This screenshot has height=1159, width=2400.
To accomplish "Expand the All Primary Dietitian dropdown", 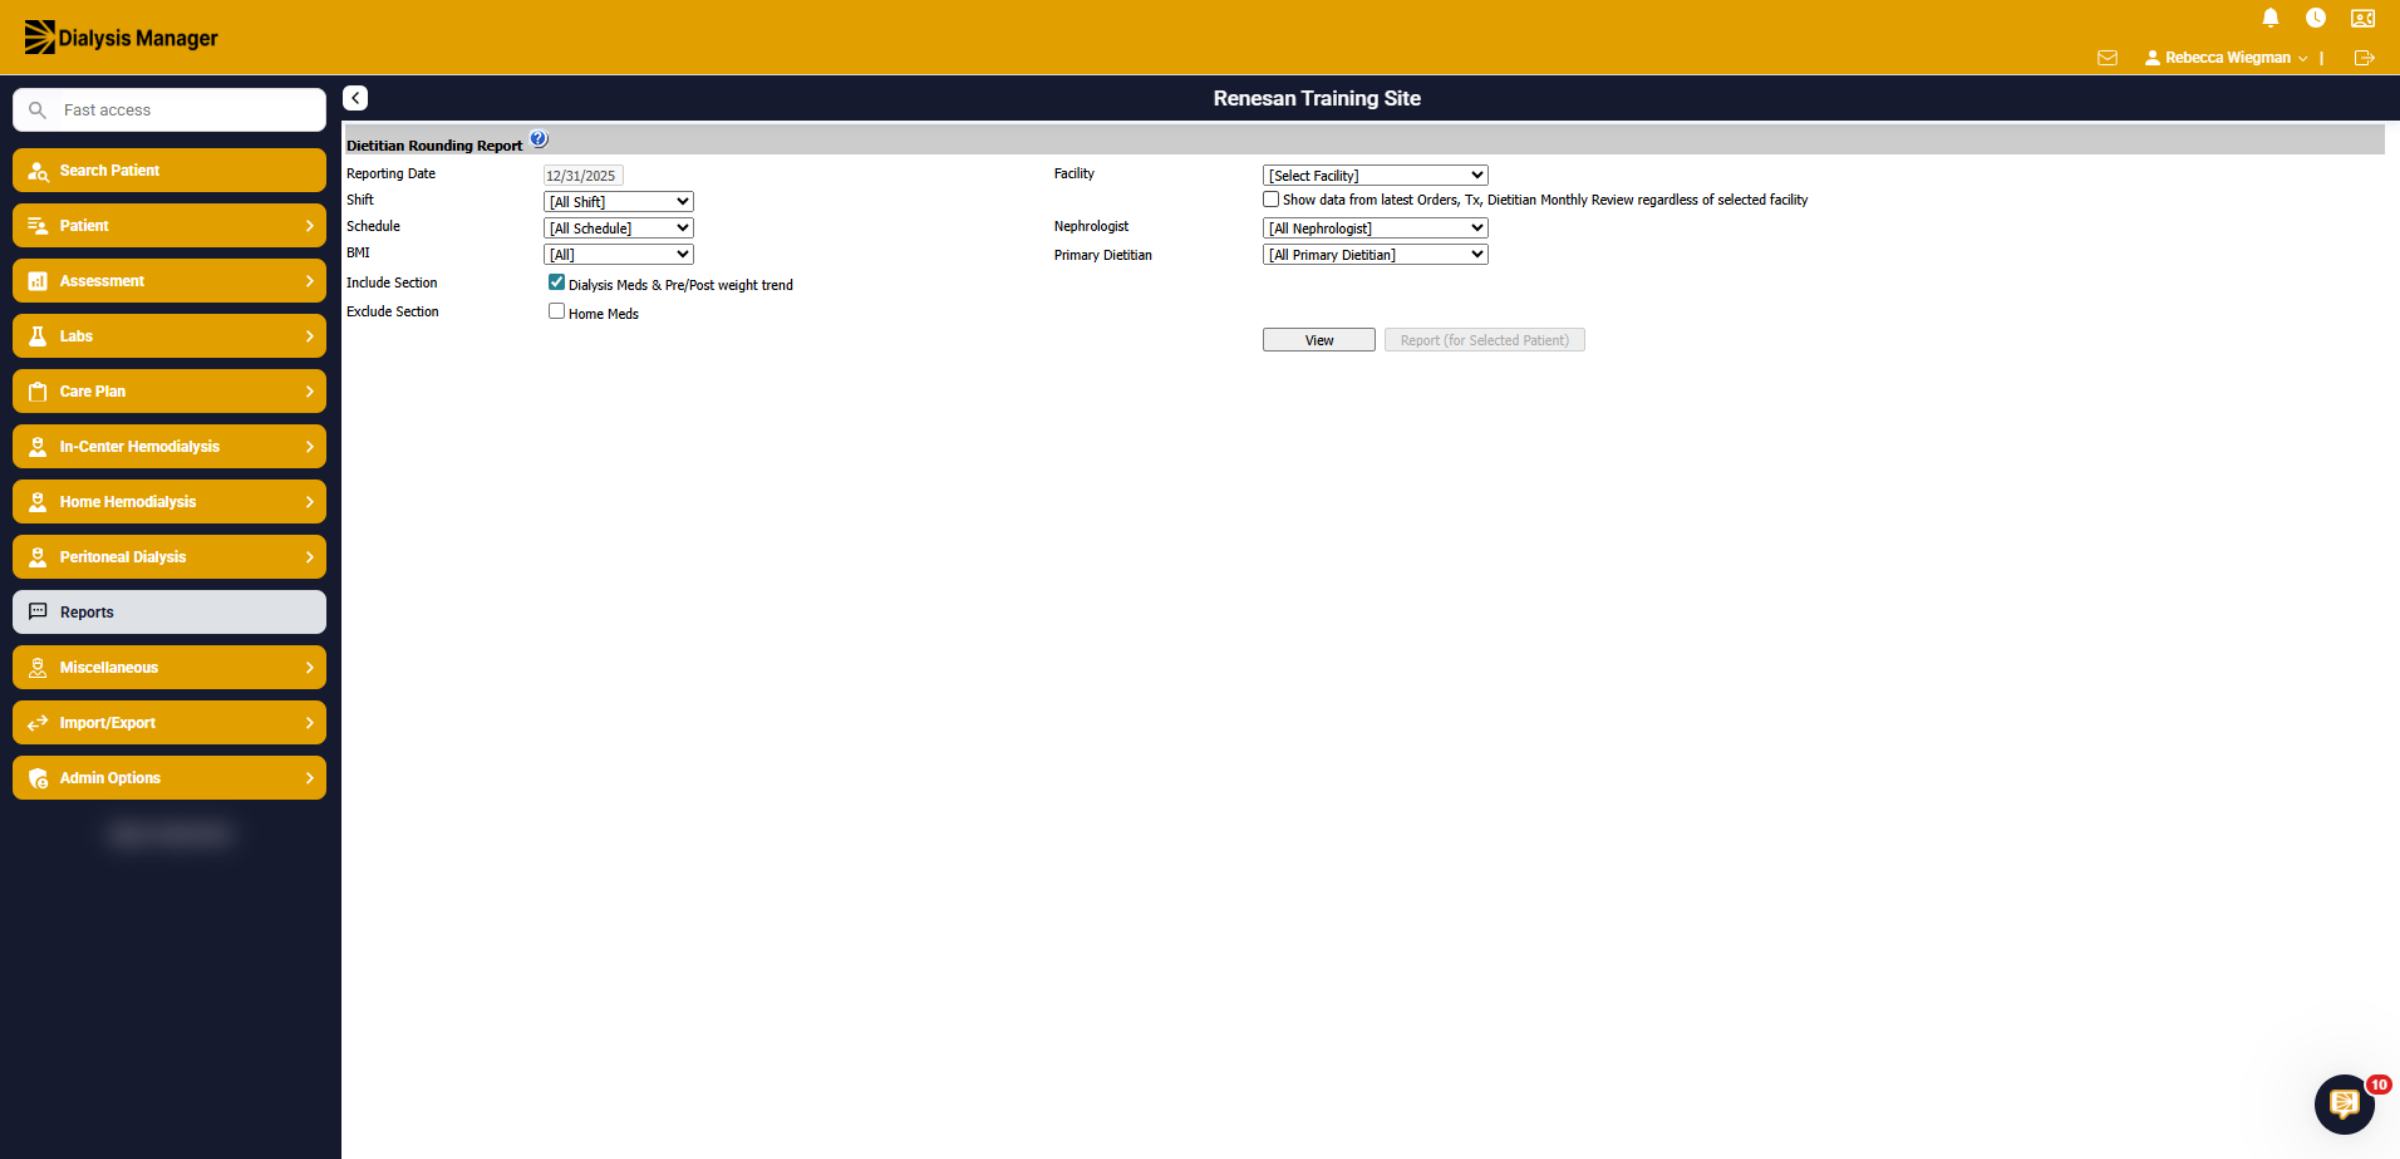I will click(x=1375, y=254).
